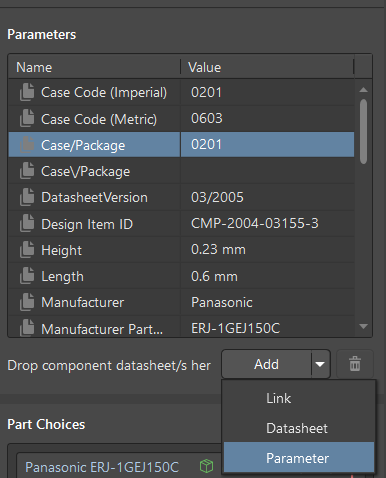This screenshot has height=478, width=386.
Task: Click the document icon beside Height
Action: click(27, 250)
